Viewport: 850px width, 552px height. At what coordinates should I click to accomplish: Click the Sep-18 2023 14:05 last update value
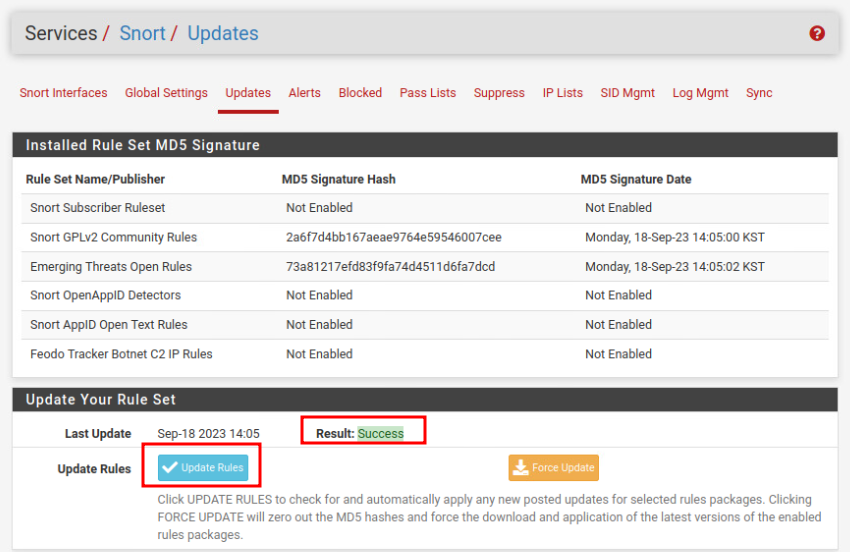coord(208,434)
